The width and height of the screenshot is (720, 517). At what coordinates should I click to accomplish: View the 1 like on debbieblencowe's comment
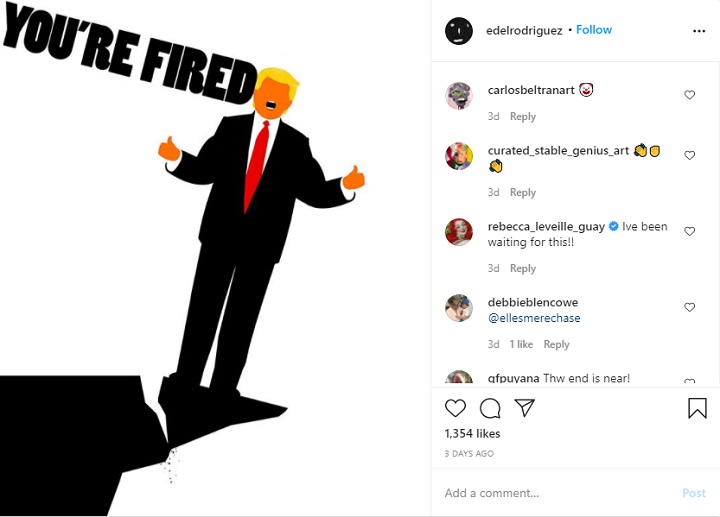point(521,345)
